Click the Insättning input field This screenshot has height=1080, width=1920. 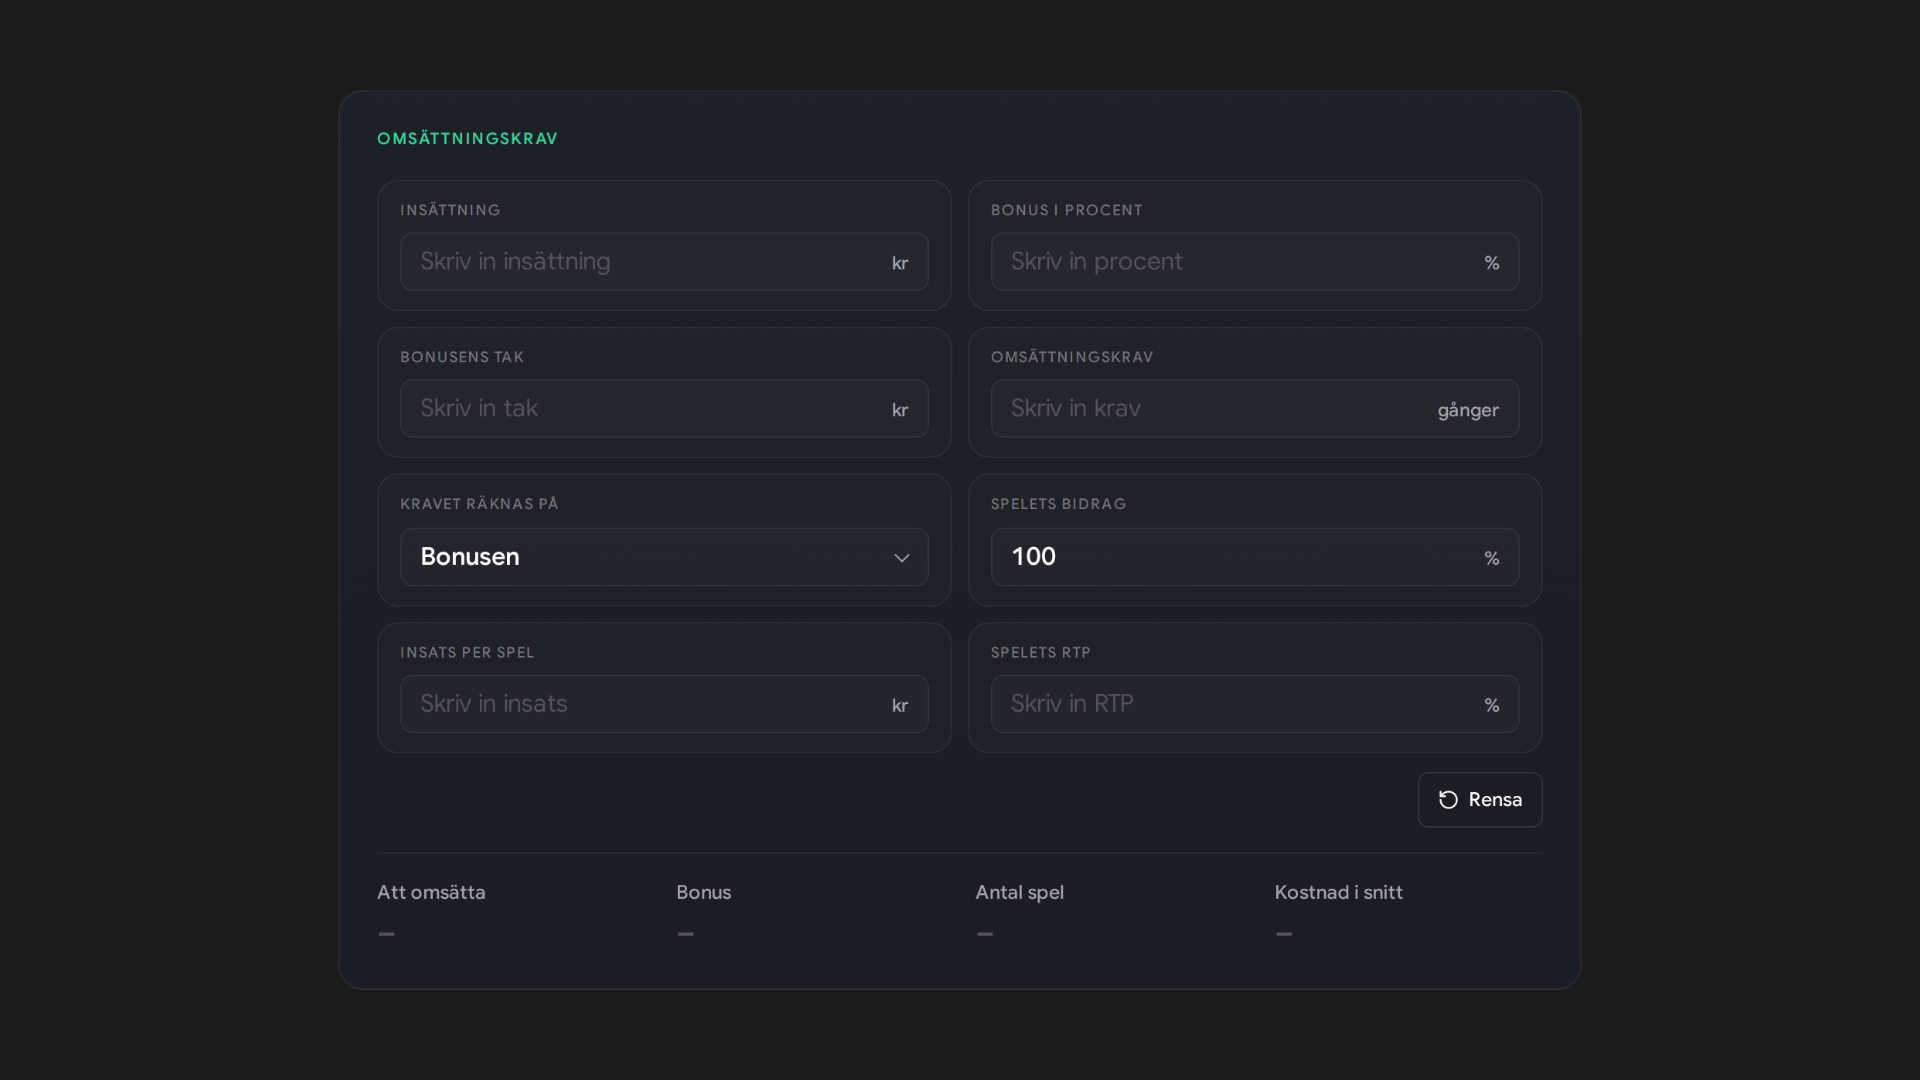click(x=664, y=262)
